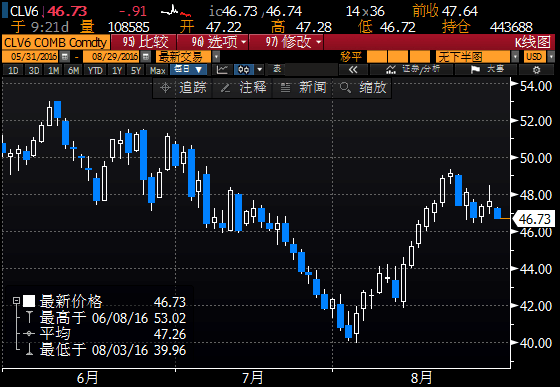560x387 pixels.
Task: Click the first 移平 moving average box
Action: tap(377, 57)
